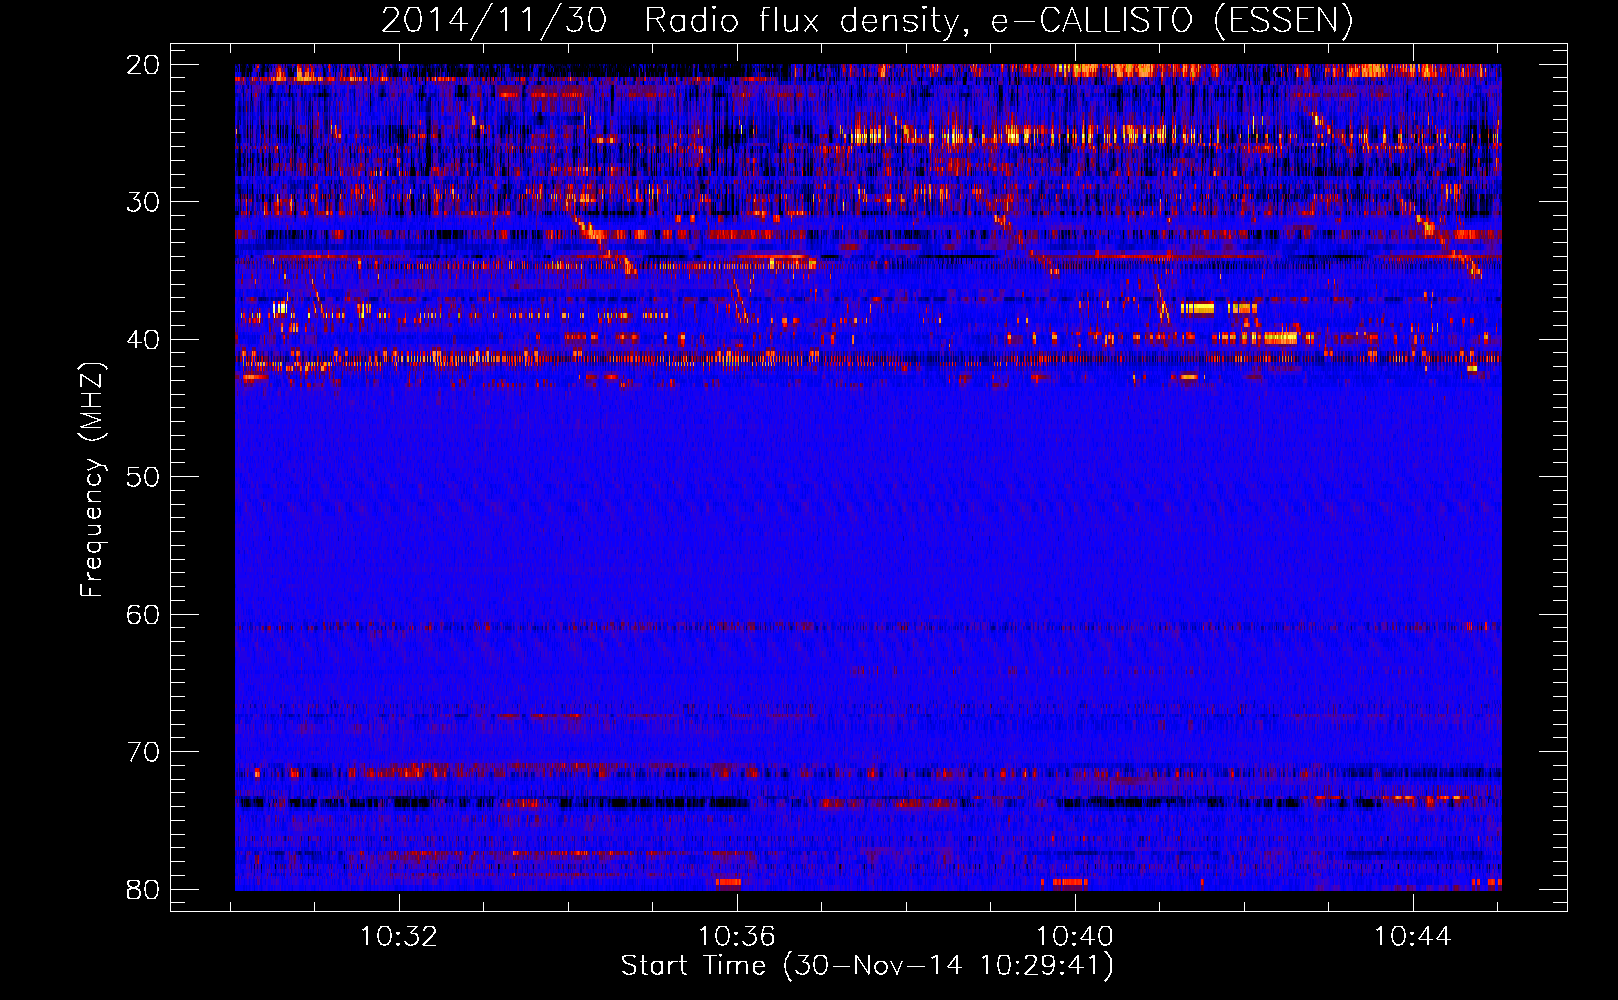The image size is (1618, 1000).
Task: Select the 10:32 time tick label
Action: click(399, 937)
